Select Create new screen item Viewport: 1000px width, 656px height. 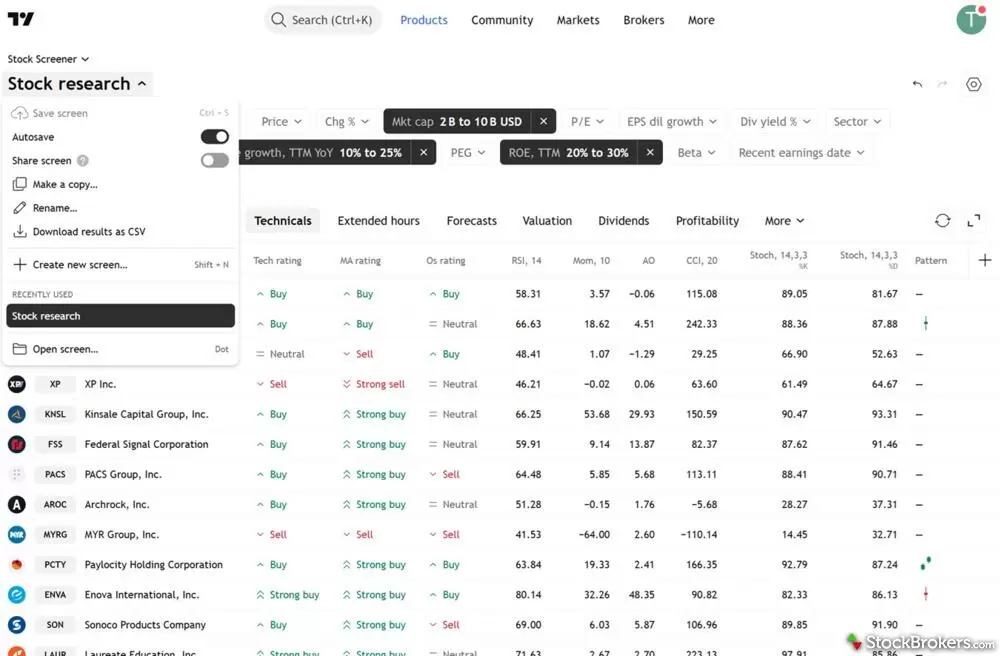[x=121, y=265]
